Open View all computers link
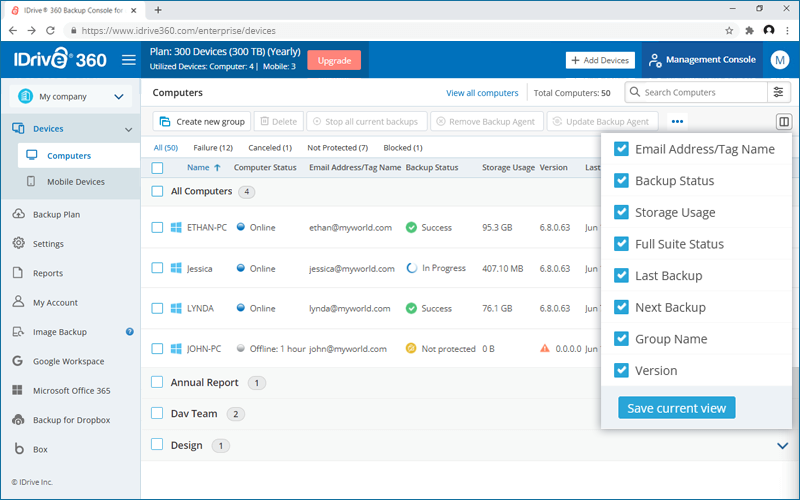800x500 pixels. click(x=482, y=93)
